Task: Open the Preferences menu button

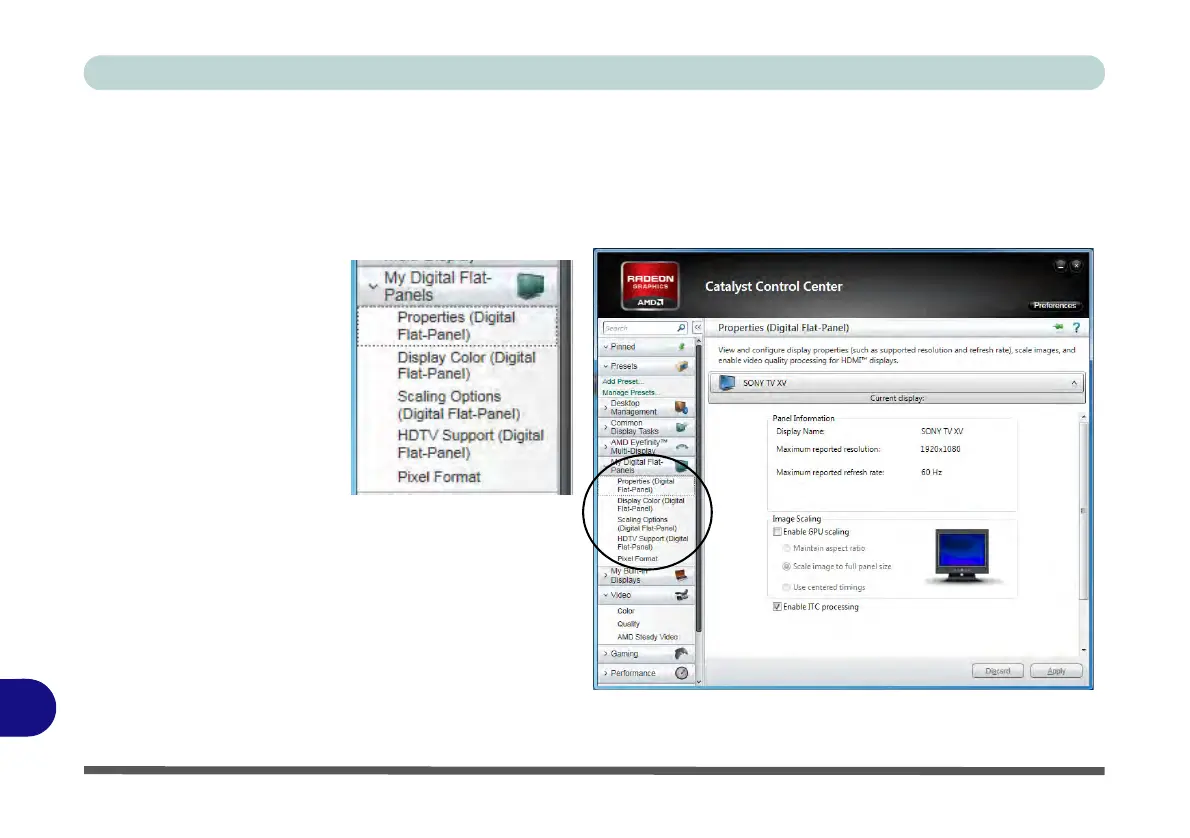Action: [x=1055, y=305]
